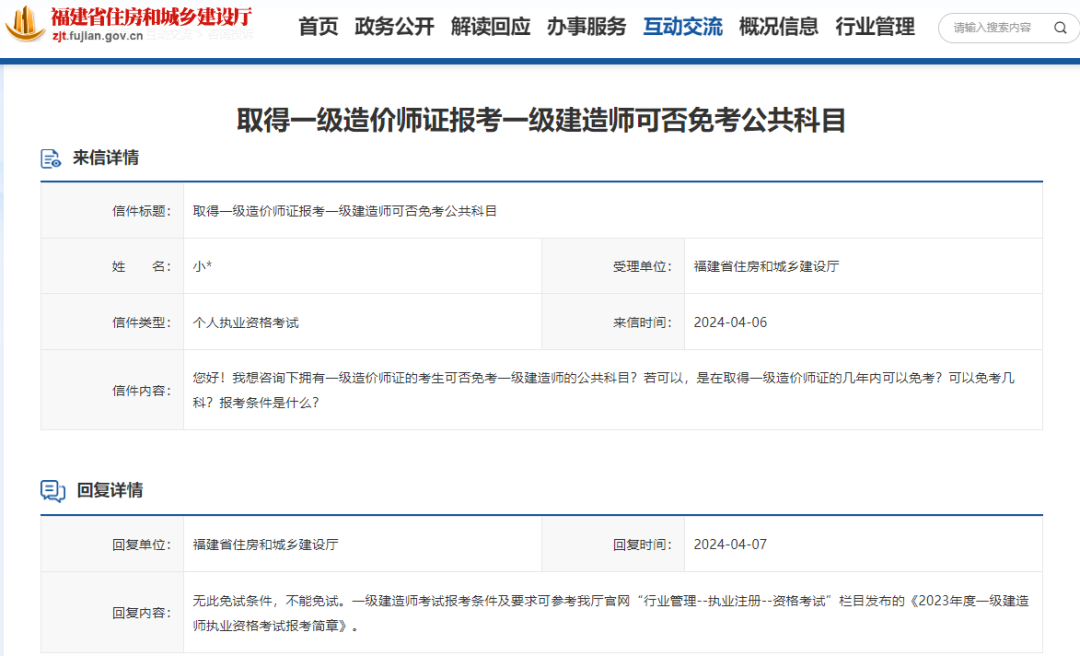Viewport: 1080px width, 656px height.
Task: Click the 回复时间 date 2024-04-07
Action: pyautogui.click(x=730, y=545)
